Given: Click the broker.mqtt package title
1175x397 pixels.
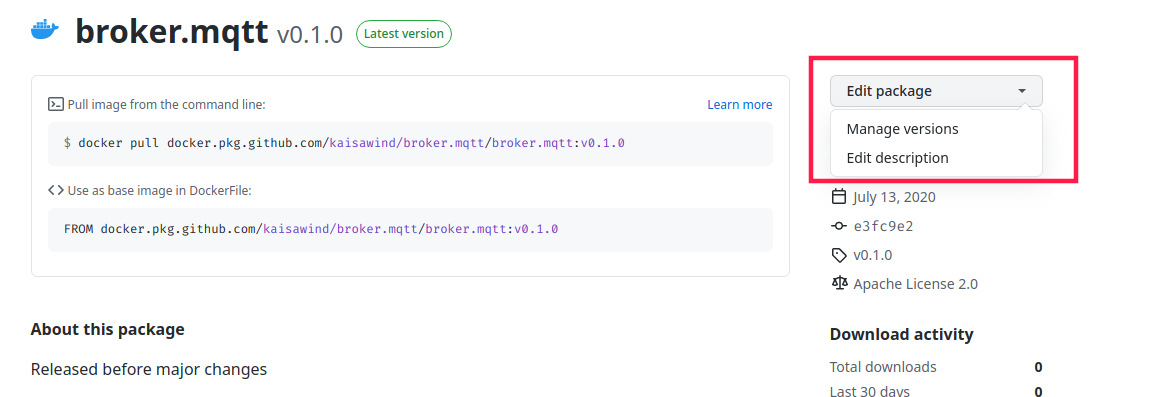Looking at the screenshot, I should pyautogui.click(x=171, y=32).
